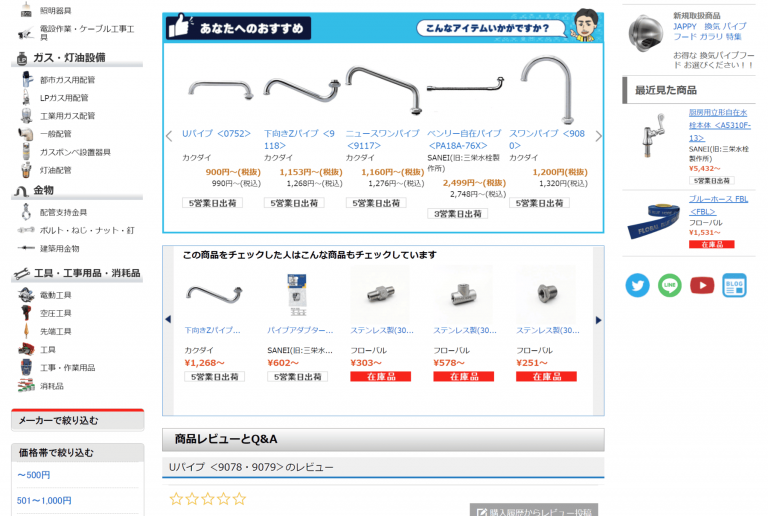Click the ¥251 ステンレス製 bushing image
This screenshot has width=768, height=516.
[x=546, y=294]
